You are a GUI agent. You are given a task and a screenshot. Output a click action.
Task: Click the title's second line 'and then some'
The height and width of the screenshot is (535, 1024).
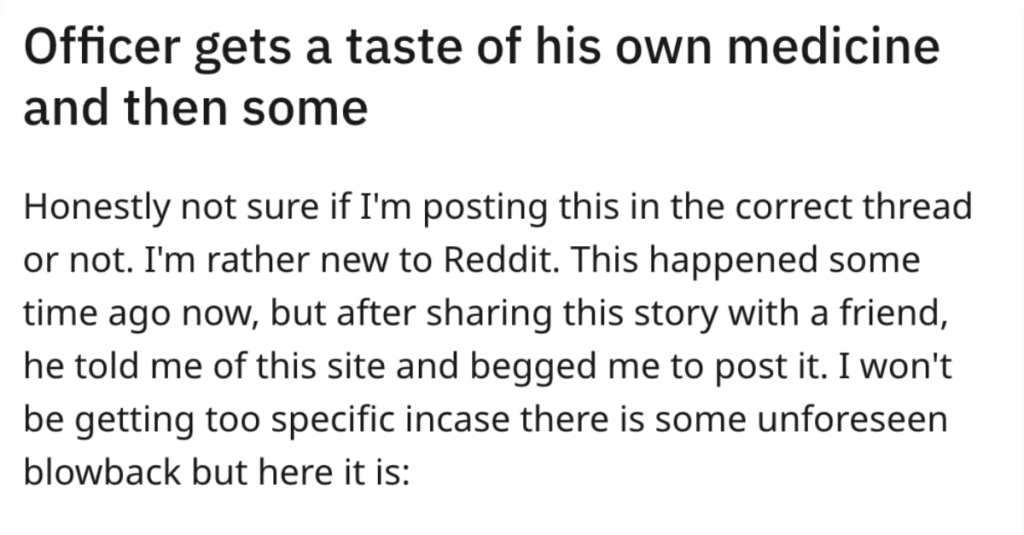point(196,107)
